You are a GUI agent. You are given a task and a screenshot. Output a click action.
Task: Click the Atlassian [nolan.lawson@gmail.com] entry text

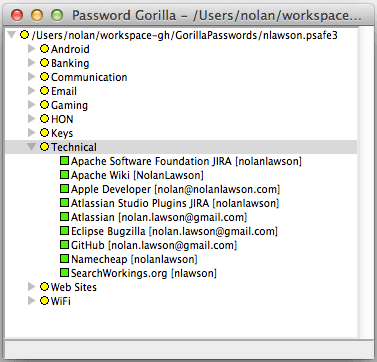159,217
